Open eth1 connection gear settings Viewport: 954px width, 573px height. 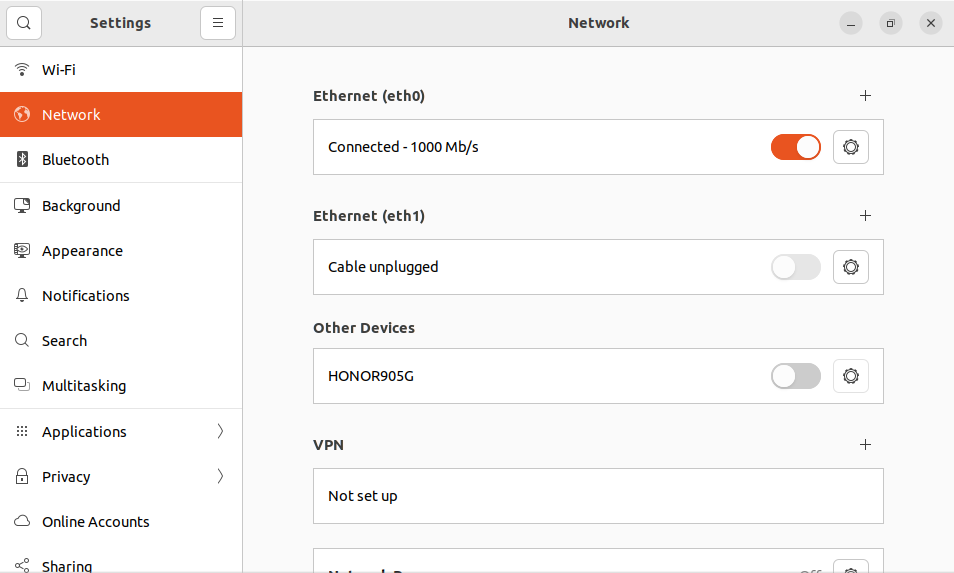[x=851, y=267]
